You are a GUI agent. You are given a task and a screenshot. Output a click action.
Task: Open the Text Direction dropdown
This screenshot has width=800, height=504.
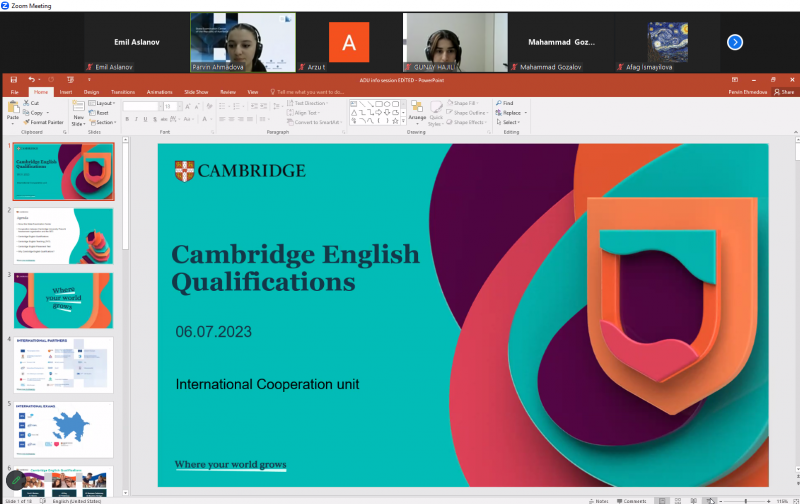click(308, 103)
